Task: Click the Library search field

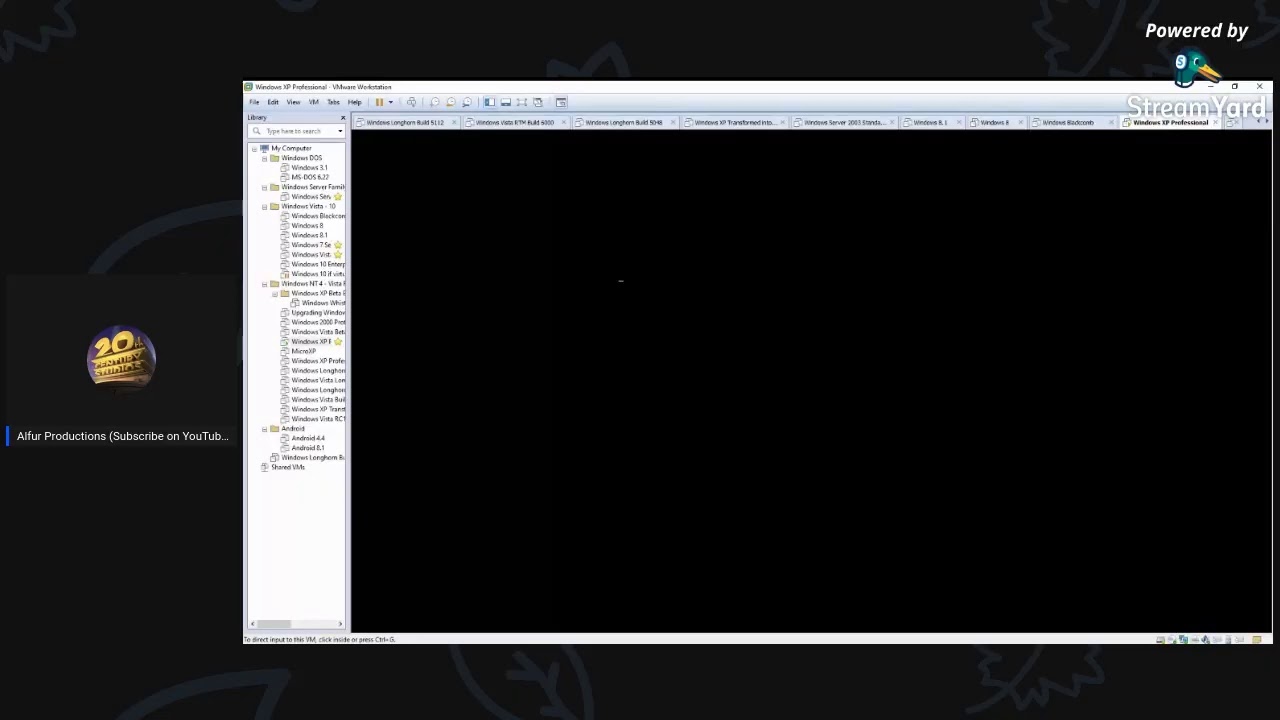Action: click(x=297, y=131)
